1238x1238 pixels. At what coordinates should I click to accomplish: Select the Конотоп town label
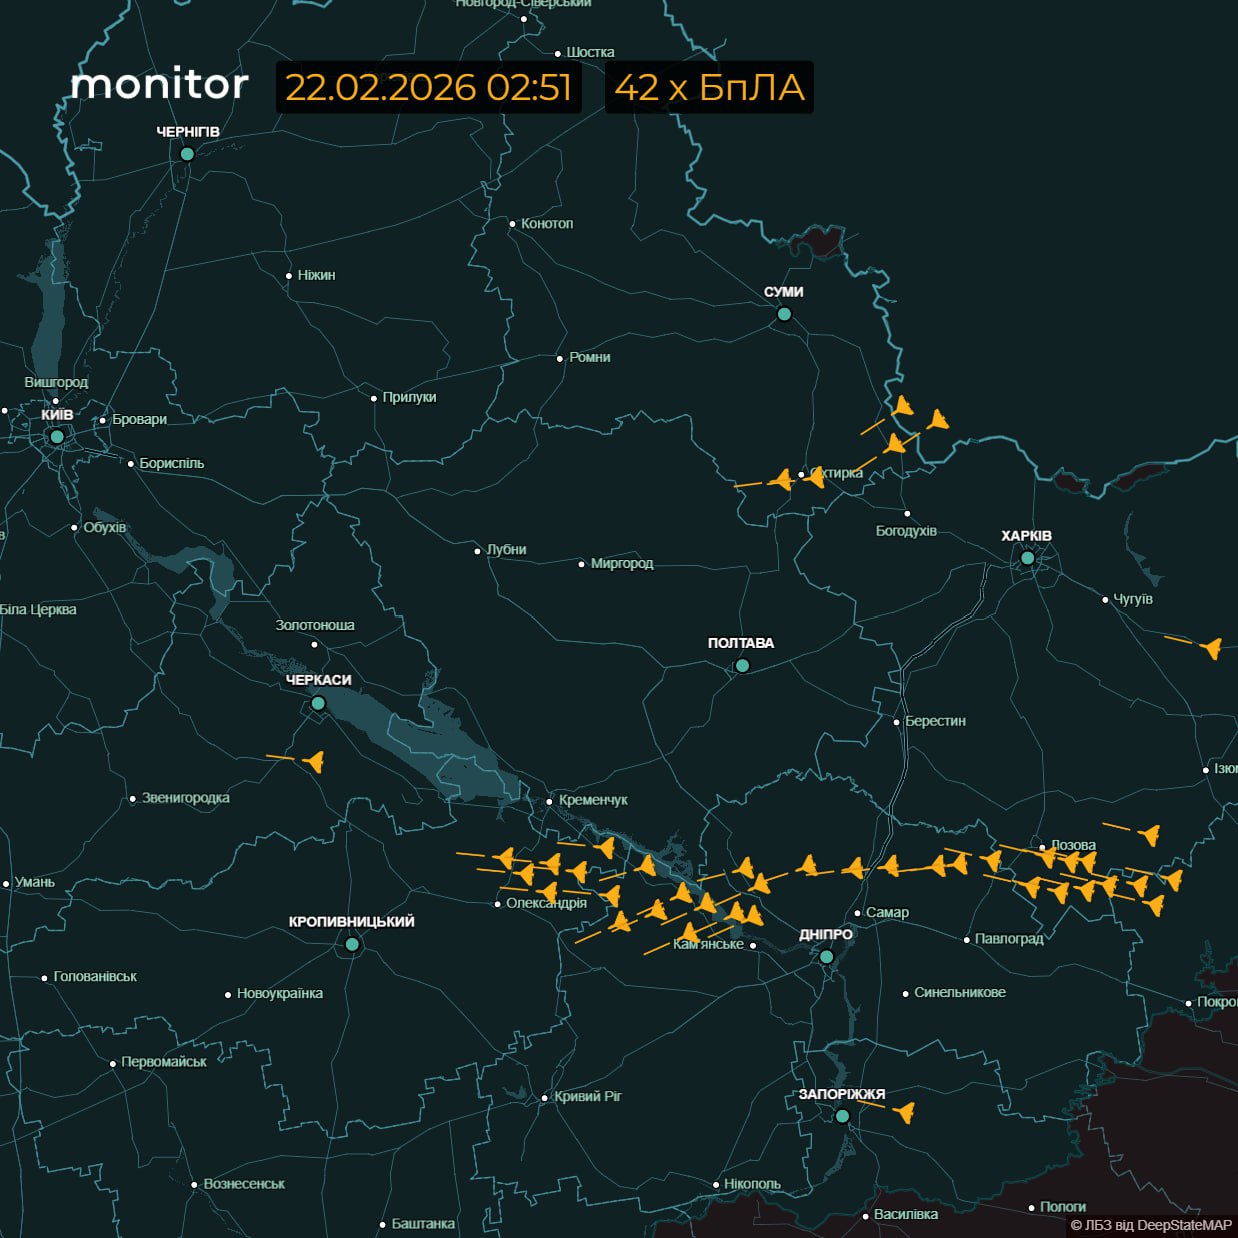click(x=546, y=223)
